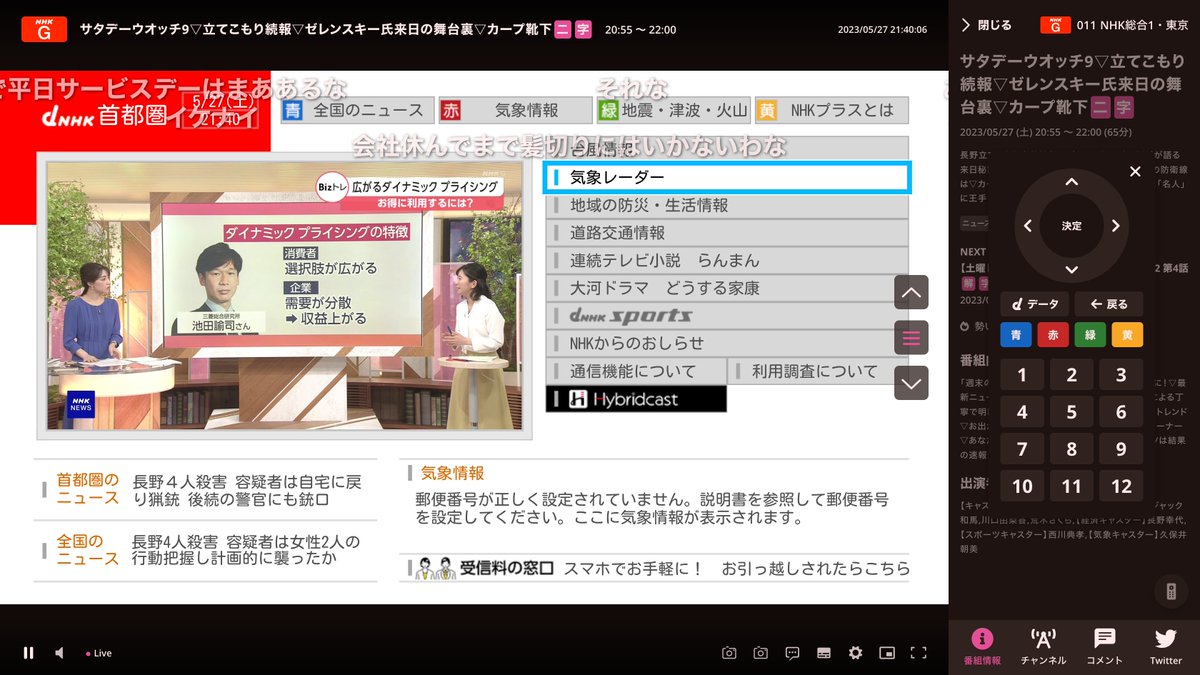Pause the live stream
Viewport: 1200px width, 675px height.
click(28, 652)
